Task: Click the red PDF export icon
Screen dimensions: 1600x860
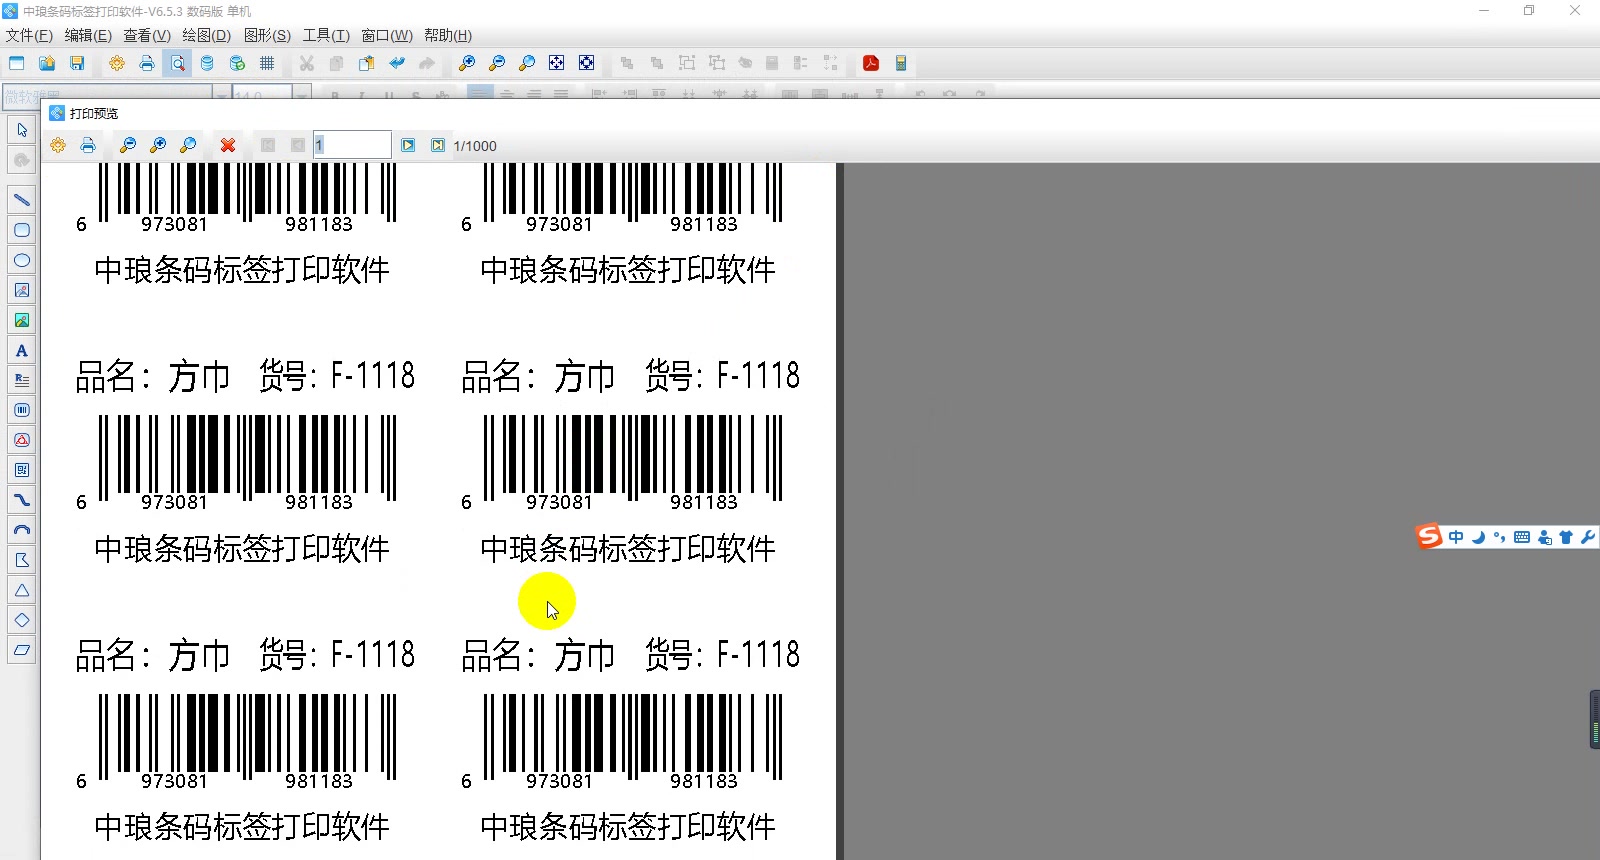Action: [x=871, y=63]
